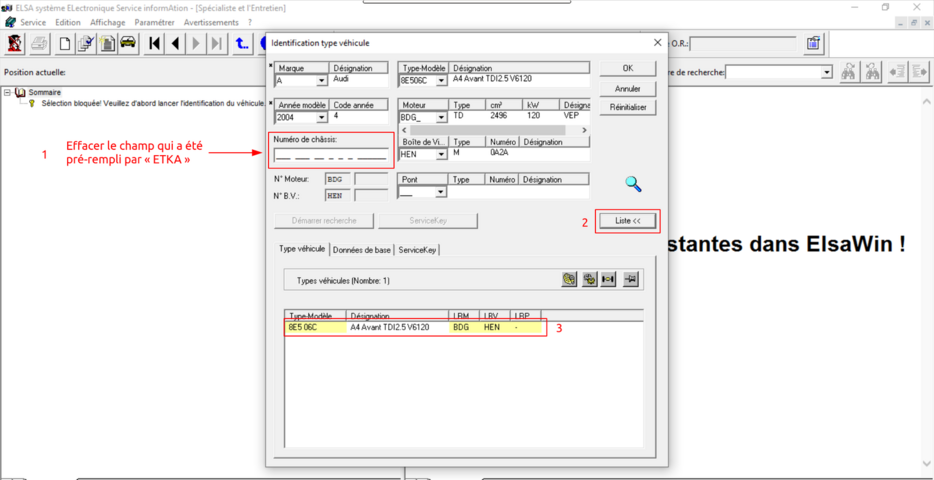
Task: Click the Désignation column header in list
Action: [397, 316]
